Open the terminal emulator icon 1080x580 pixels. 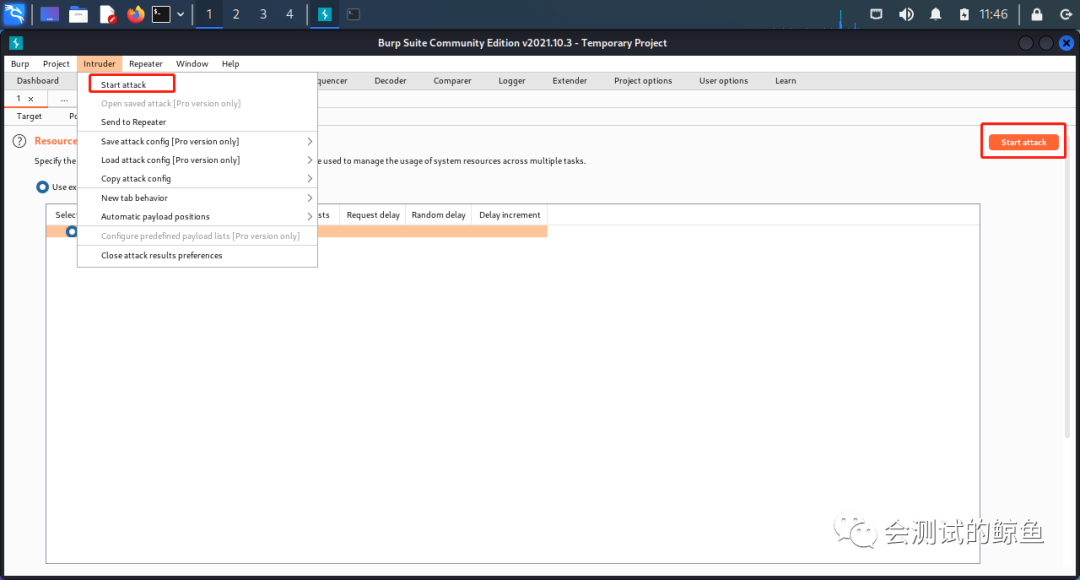pos(161,14)
